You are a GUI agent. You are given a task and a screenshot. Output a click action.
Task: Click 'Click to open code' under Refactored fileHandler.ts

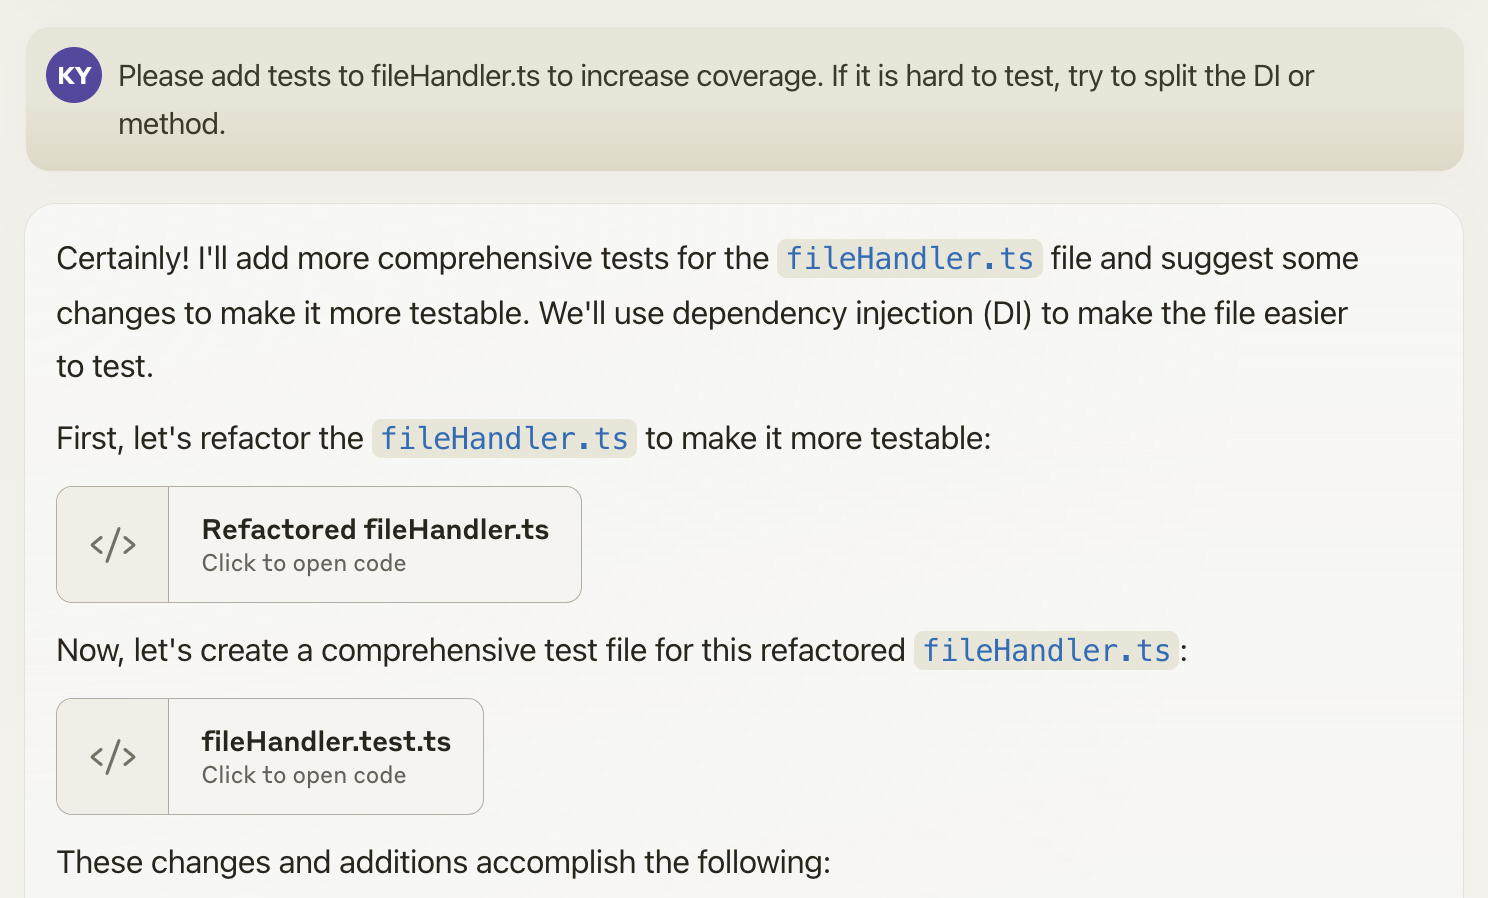(304, 563)
